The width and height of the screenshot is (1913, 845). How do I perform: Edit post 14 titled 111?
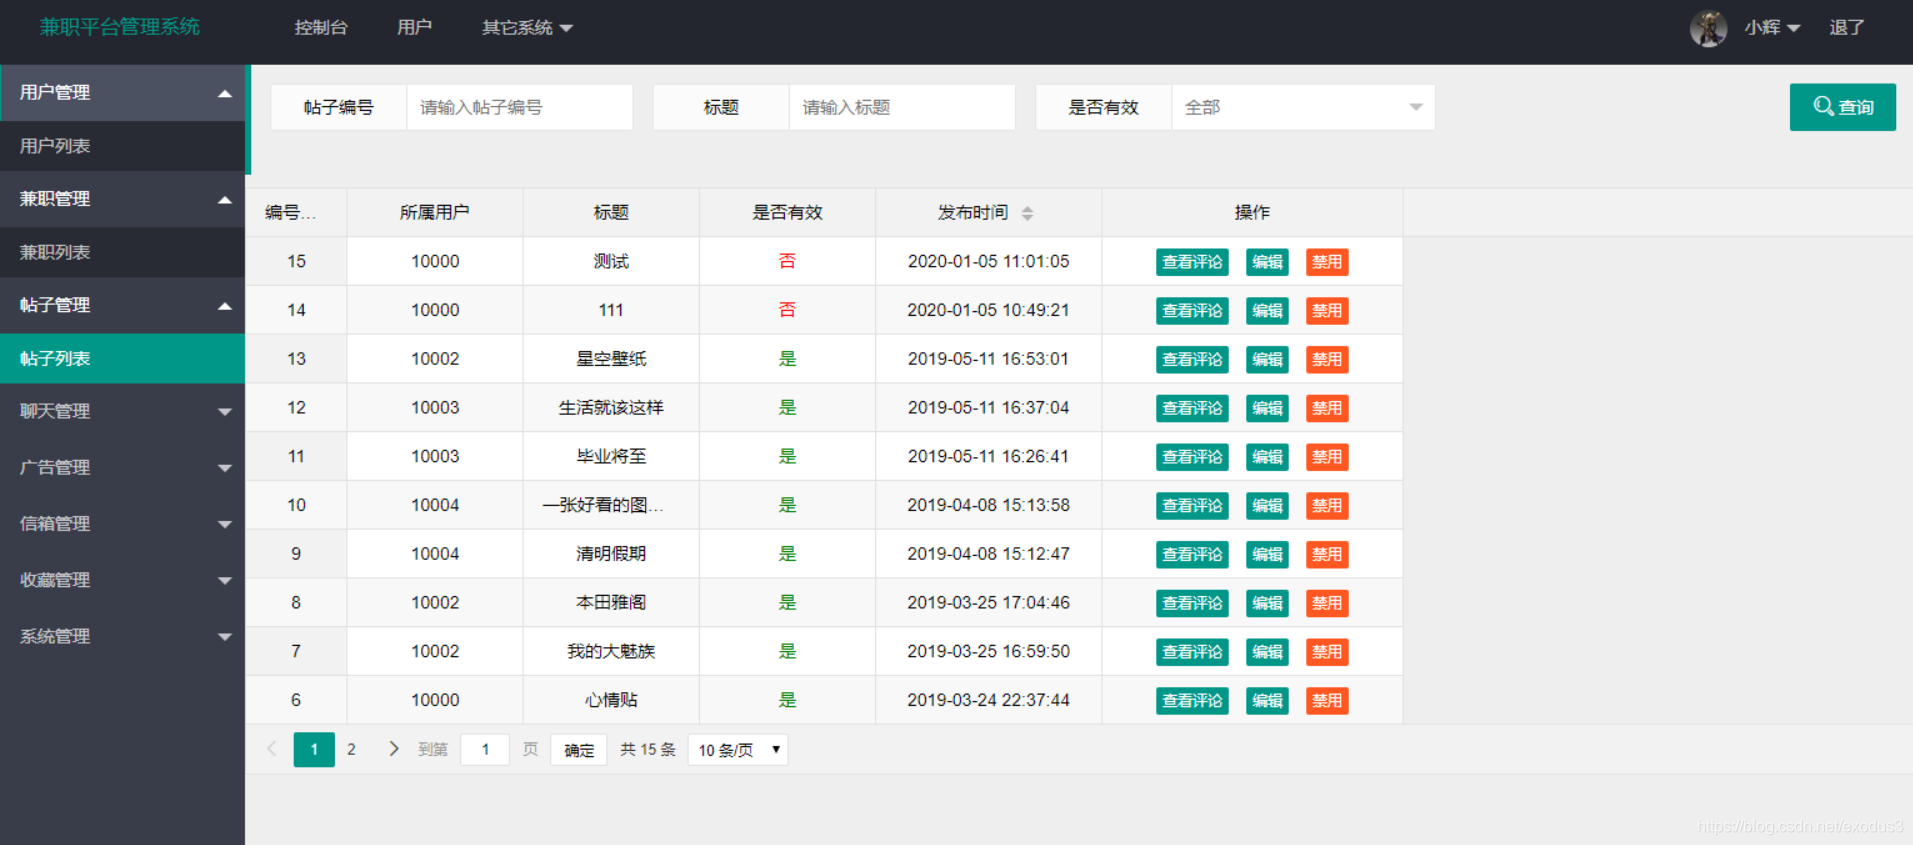[x=1267, y=311]
